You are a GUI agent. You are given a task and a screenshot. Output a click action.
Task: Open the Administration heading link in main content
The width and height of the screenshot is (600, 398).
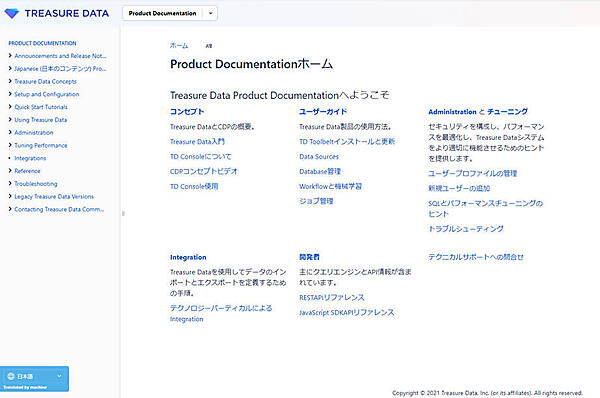coord(452,112)
